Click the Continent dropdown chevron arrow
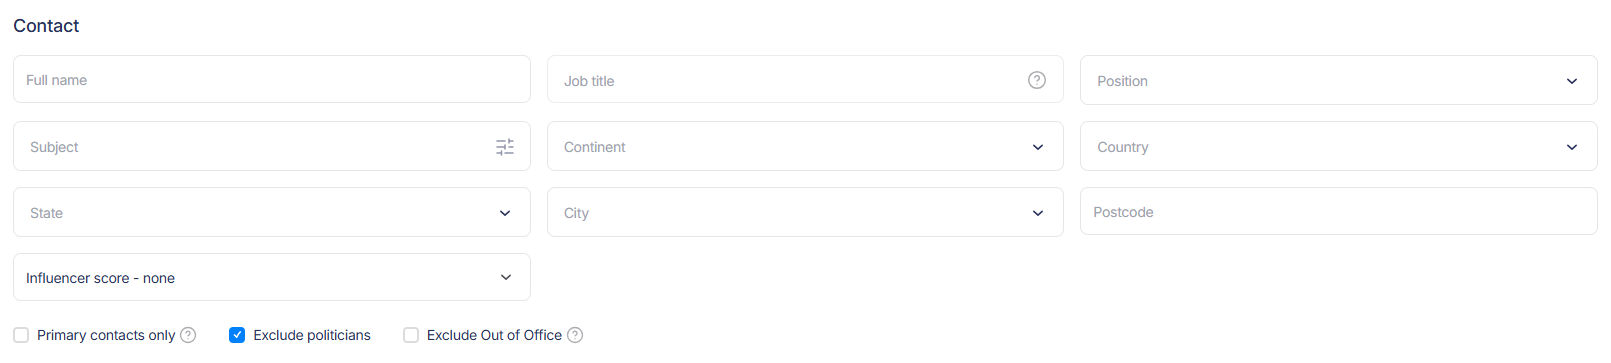The height and width of the screenshot is (363, 1611). coord(1038,147)
